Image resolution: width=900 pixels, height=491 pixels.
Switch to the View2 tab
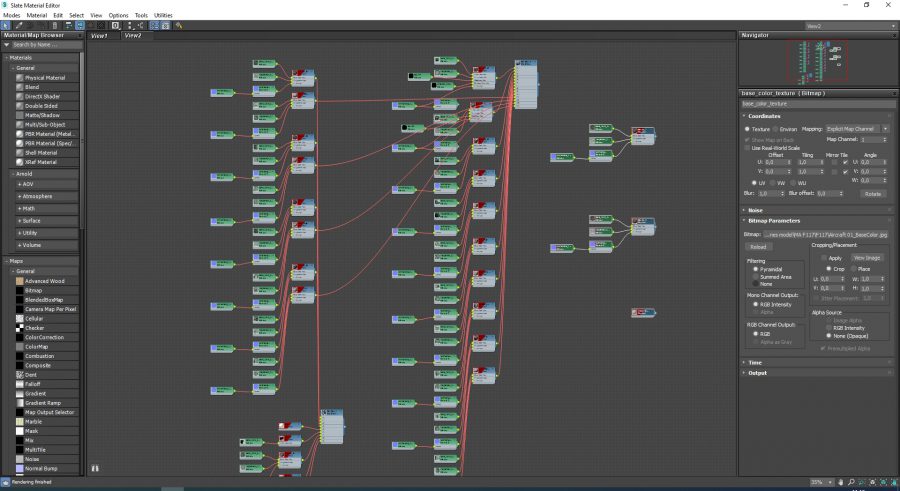tap(133, 36)
